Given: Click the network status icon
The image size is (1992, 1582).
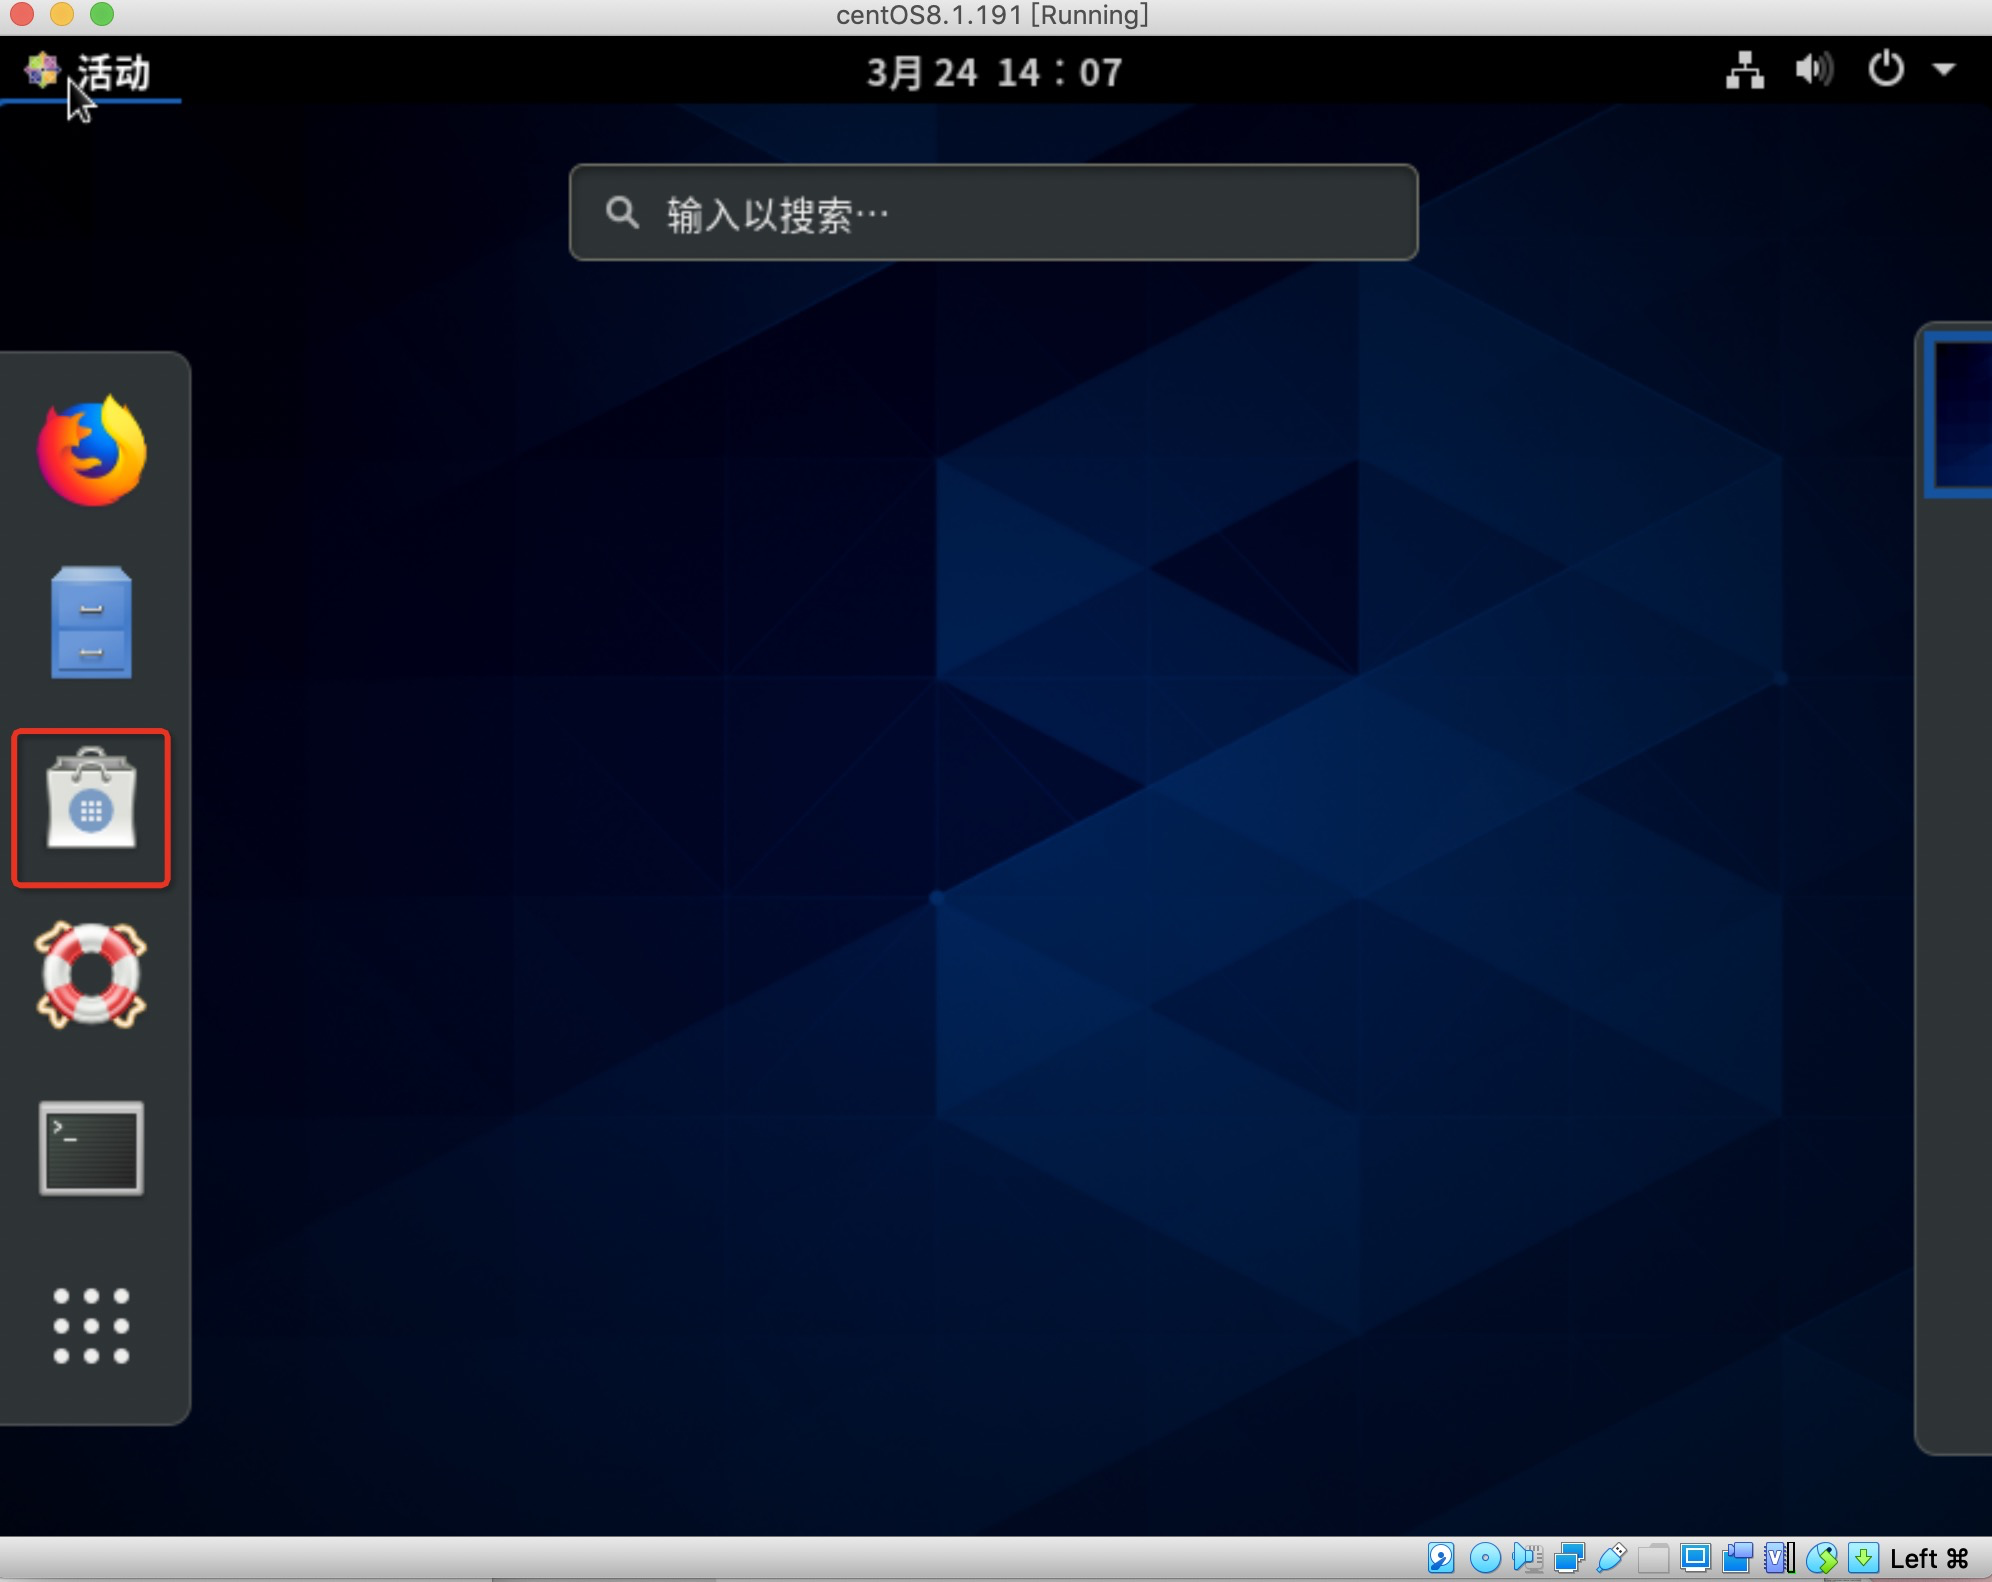Looking at the screenshot, I should click(x=1744, y=70).
